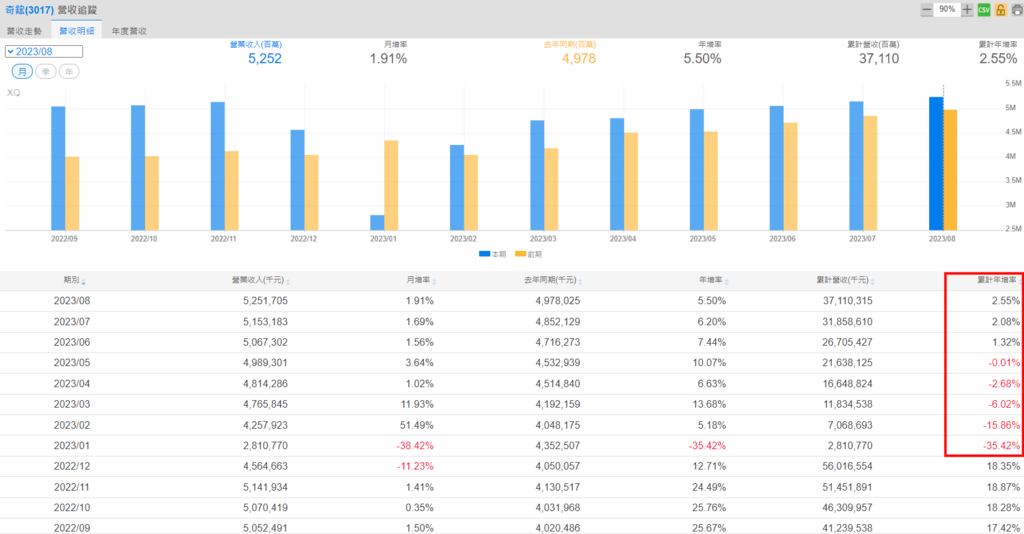Image resolution: width=1024 pixels, height=534 pixels.
Task: Click the highlighted 2023/08 blue chart bar
Action: click(x=936, y=164)
